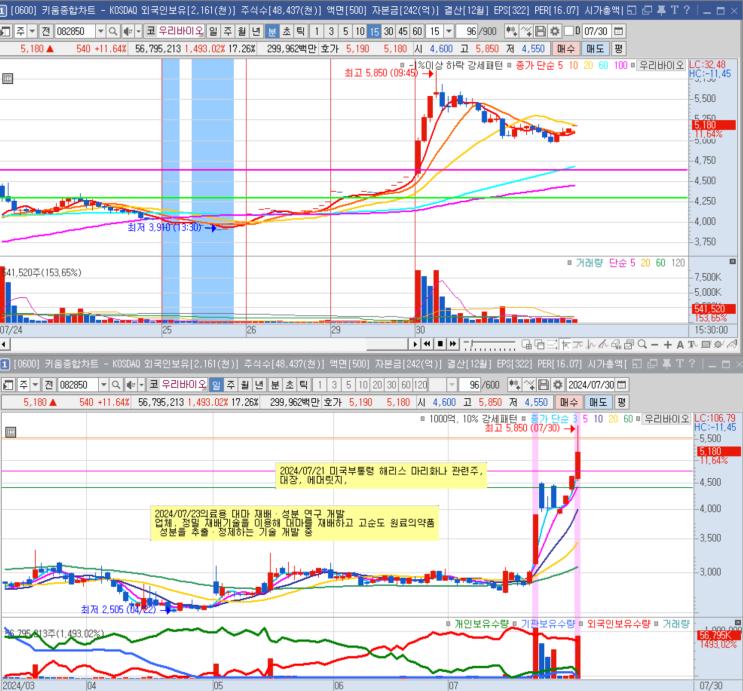Click the 평 button in the top chart

pyautogui.click(x=618, y=49)
